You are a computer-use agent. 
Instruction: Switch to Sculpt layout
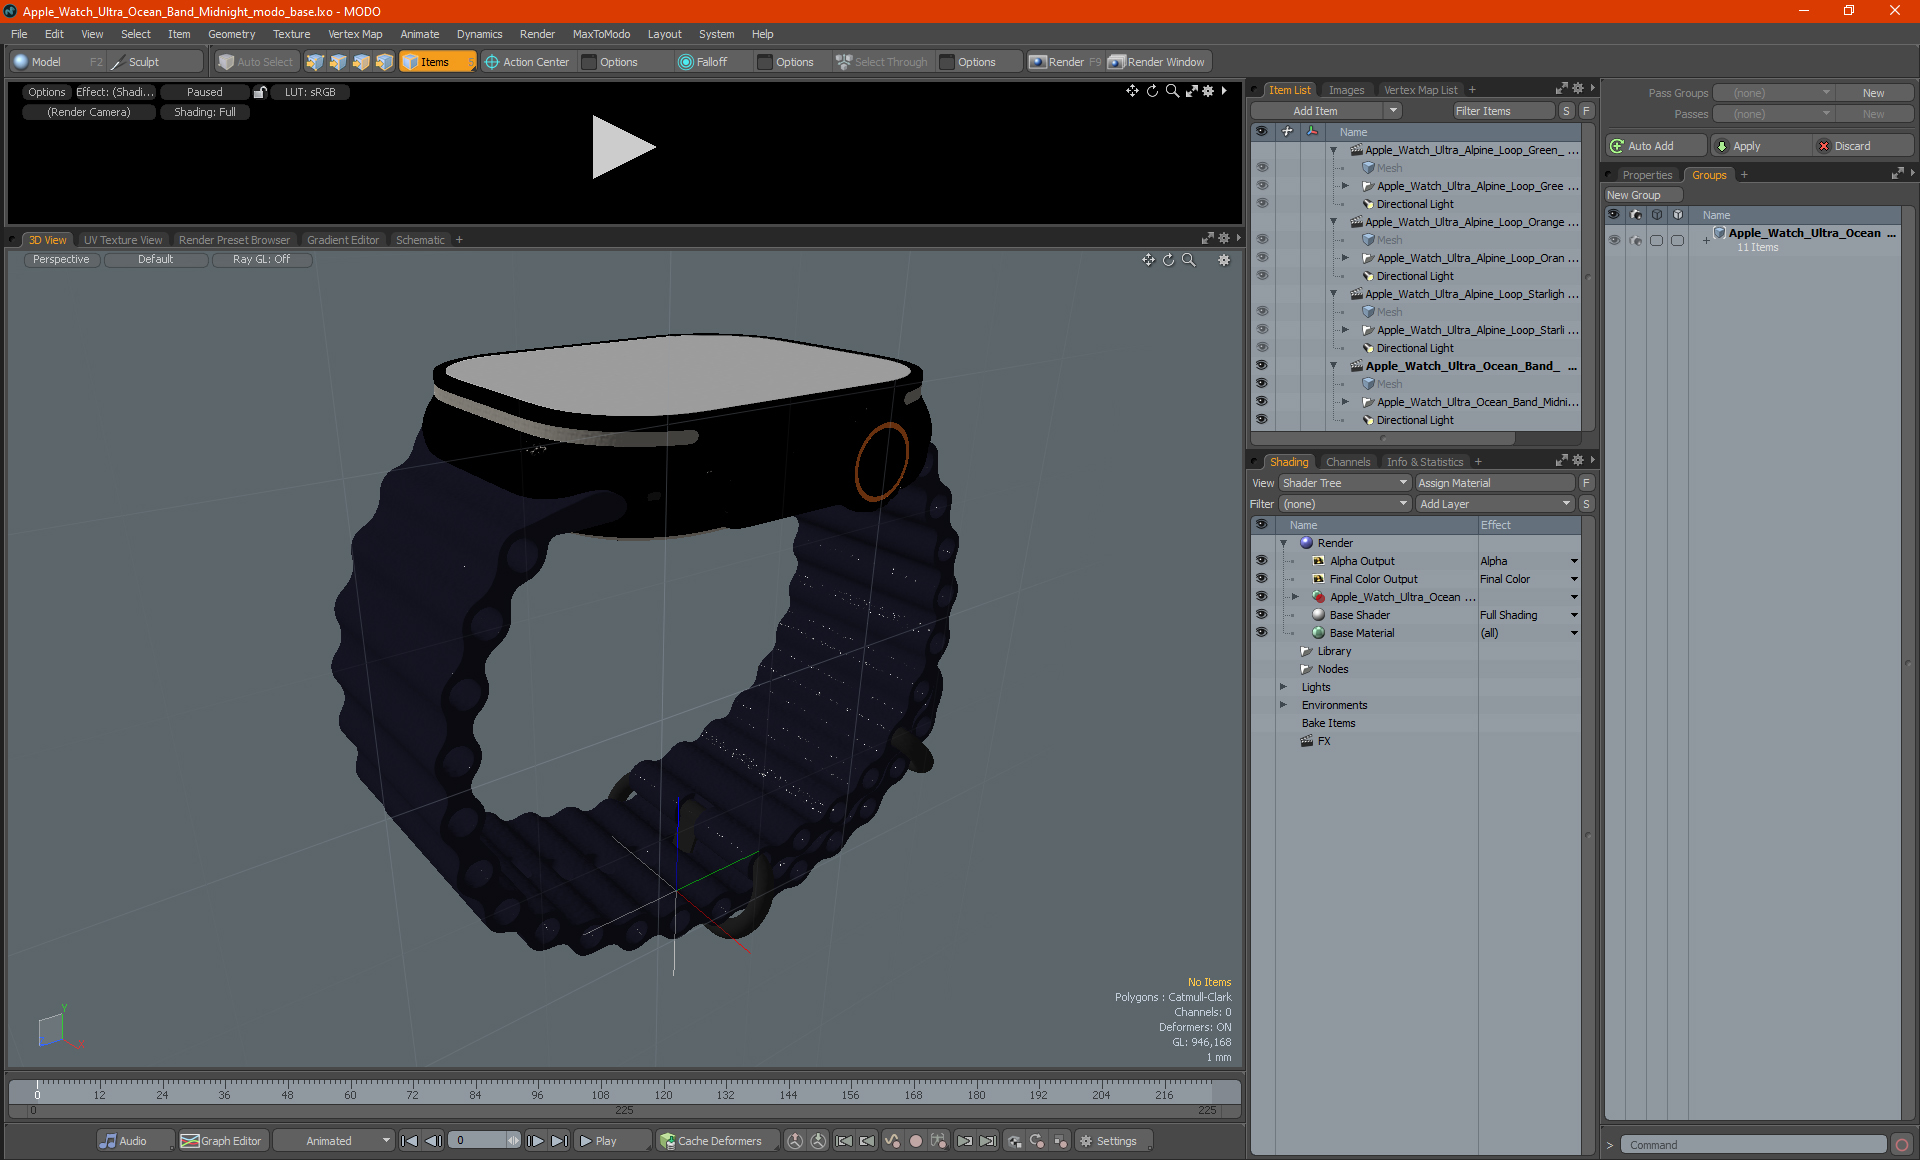click(155, 62)
